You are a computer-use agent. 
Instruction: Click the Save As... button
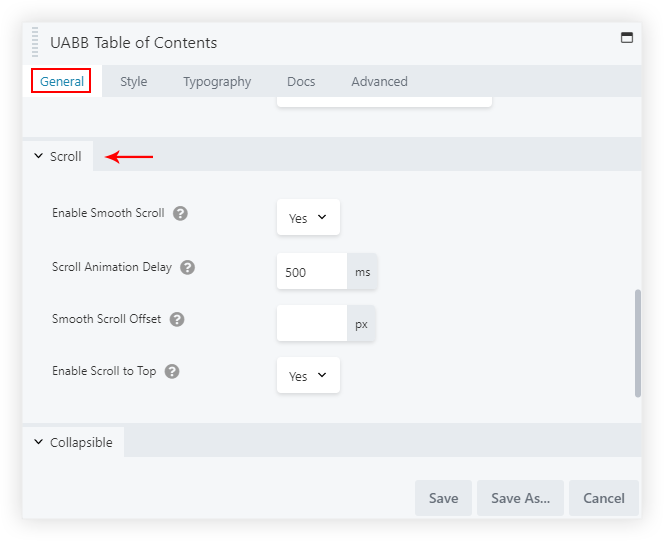pyautogui.click(x=520, y=498)
